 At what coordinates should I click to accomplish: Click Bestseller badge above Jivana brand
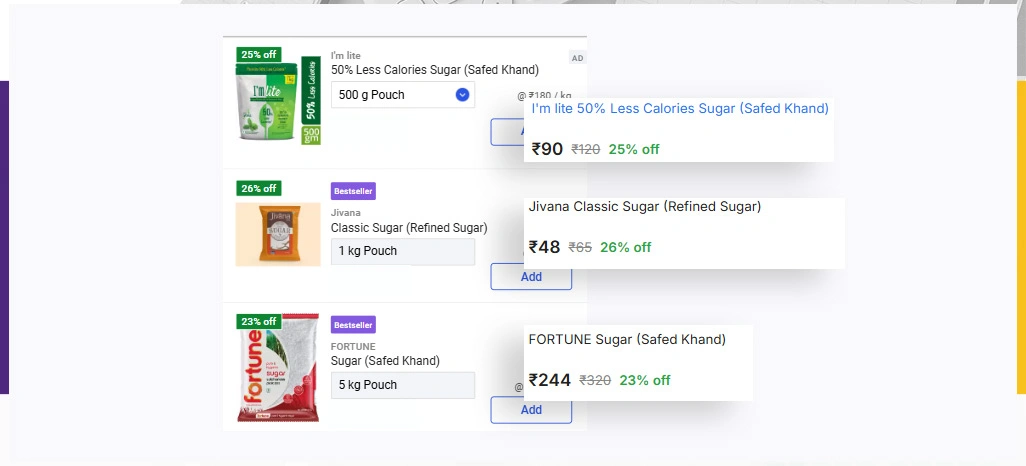(x=353, y=191)
